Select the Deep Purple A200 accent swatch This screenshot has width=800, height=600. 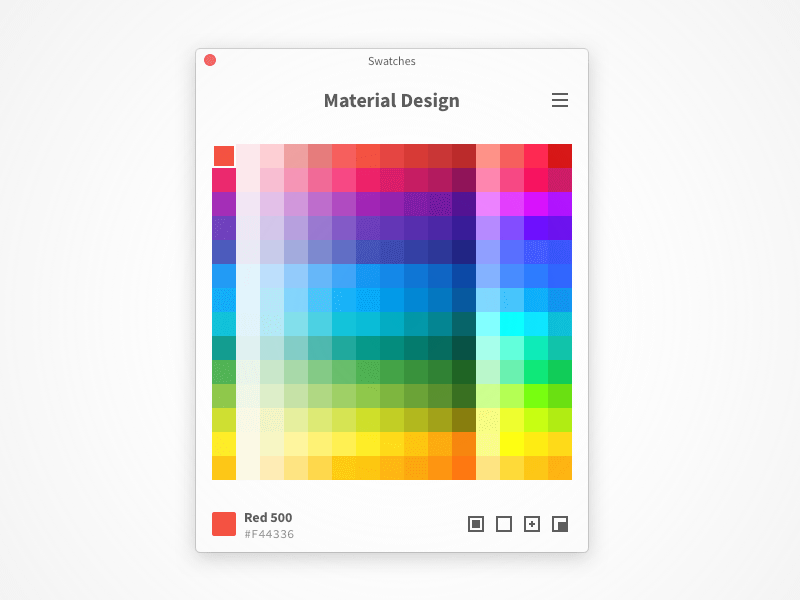tap(512, 228)
